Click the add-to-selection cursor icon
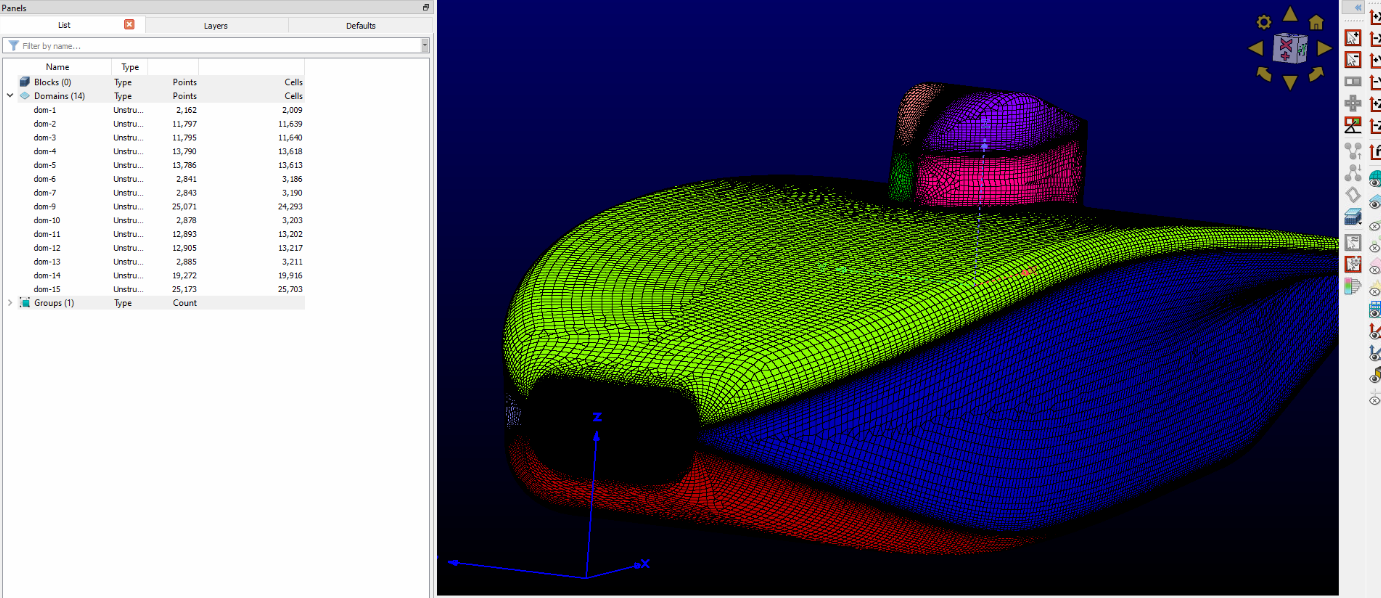Screen dimensions: 1381x598 [x=1352, y=38]
